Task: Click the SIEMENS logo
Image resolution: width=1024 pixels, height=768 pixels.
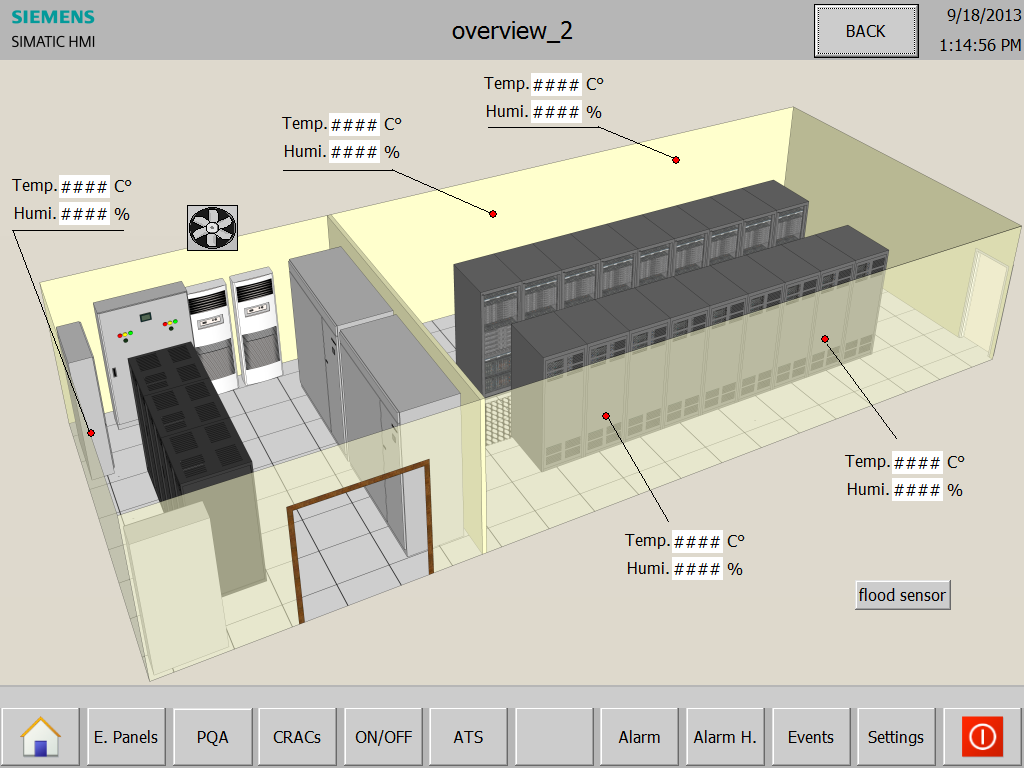Action: coord(53,17)
